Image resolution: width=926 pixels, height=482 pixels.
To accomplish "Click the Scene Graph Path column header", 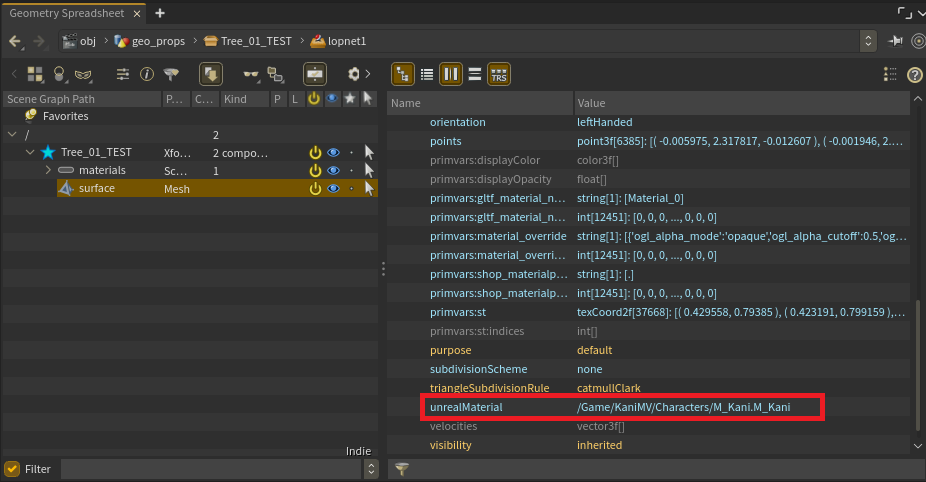I will [x=82, y=99].
